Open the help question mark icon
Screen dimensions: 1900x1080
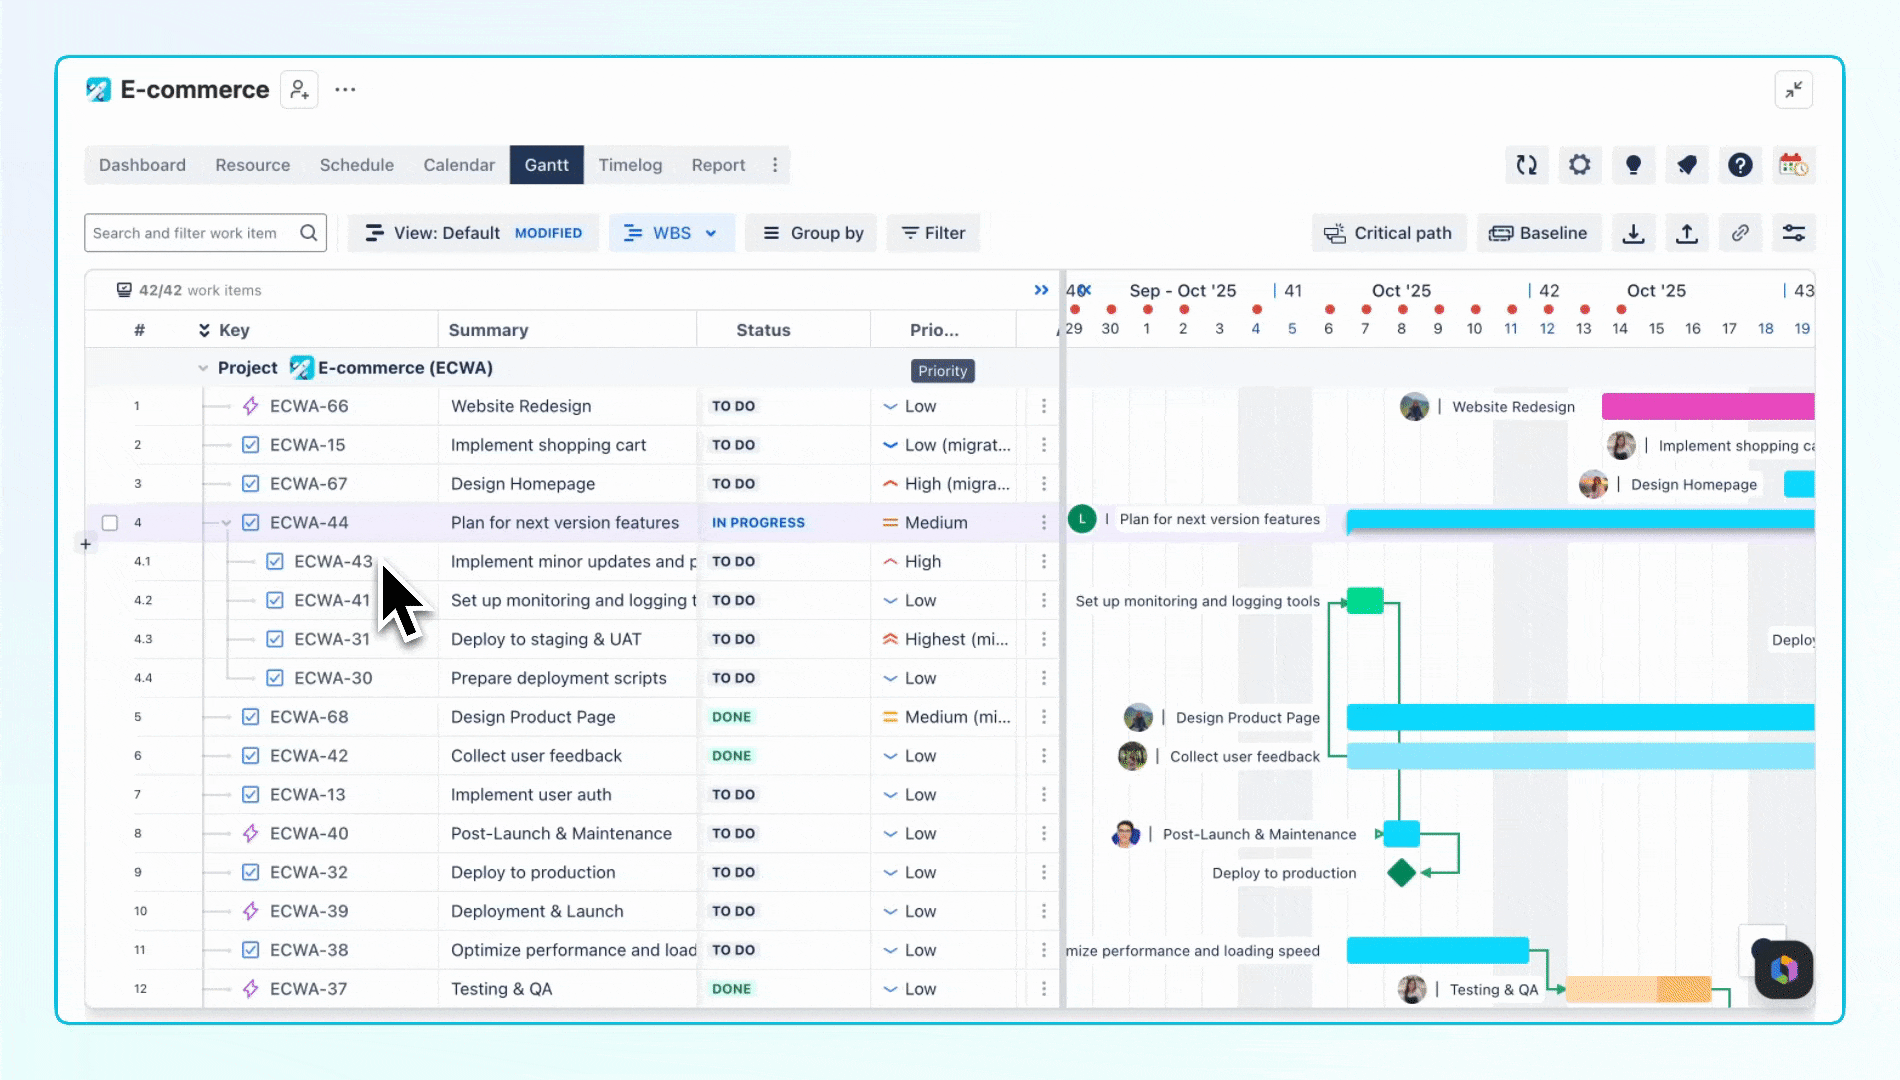coord(1740,165)
